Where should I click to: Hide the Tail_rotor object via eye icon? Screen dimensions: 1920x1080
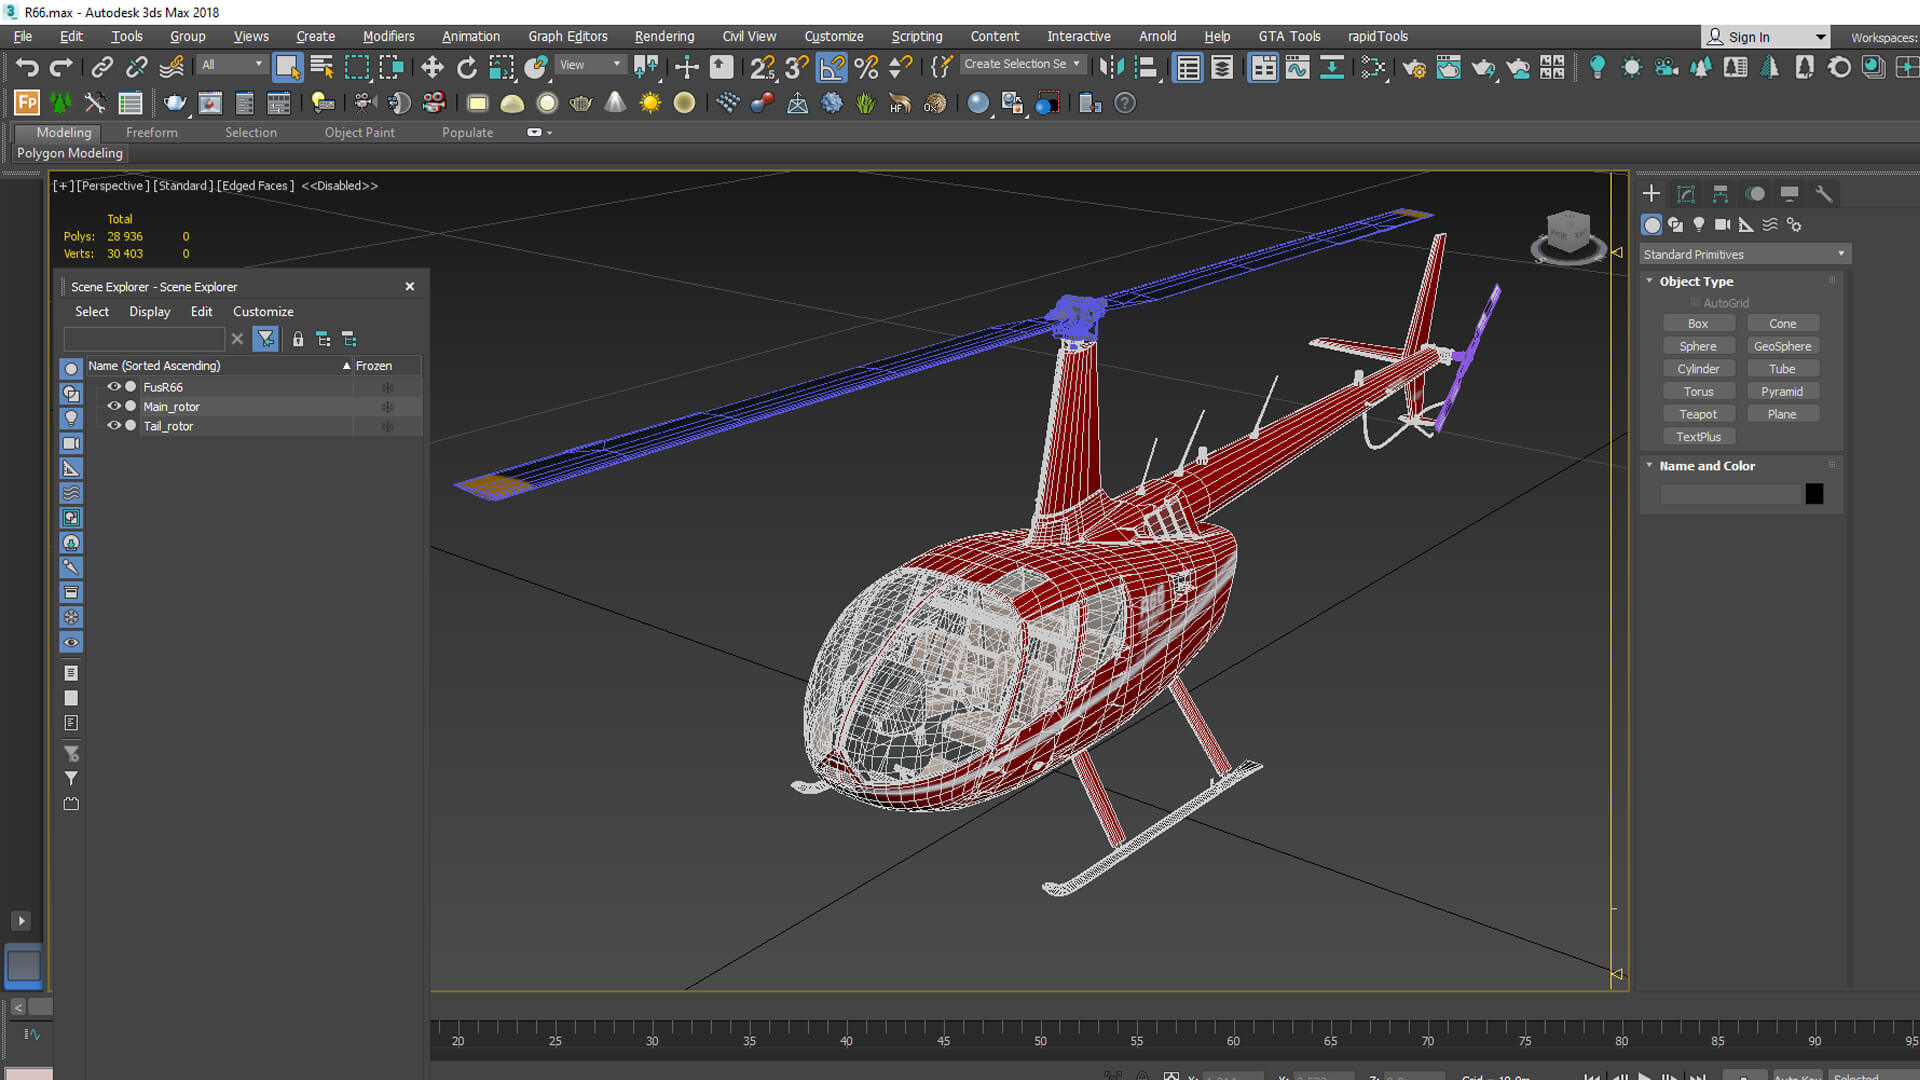click(x=114, y=426)
